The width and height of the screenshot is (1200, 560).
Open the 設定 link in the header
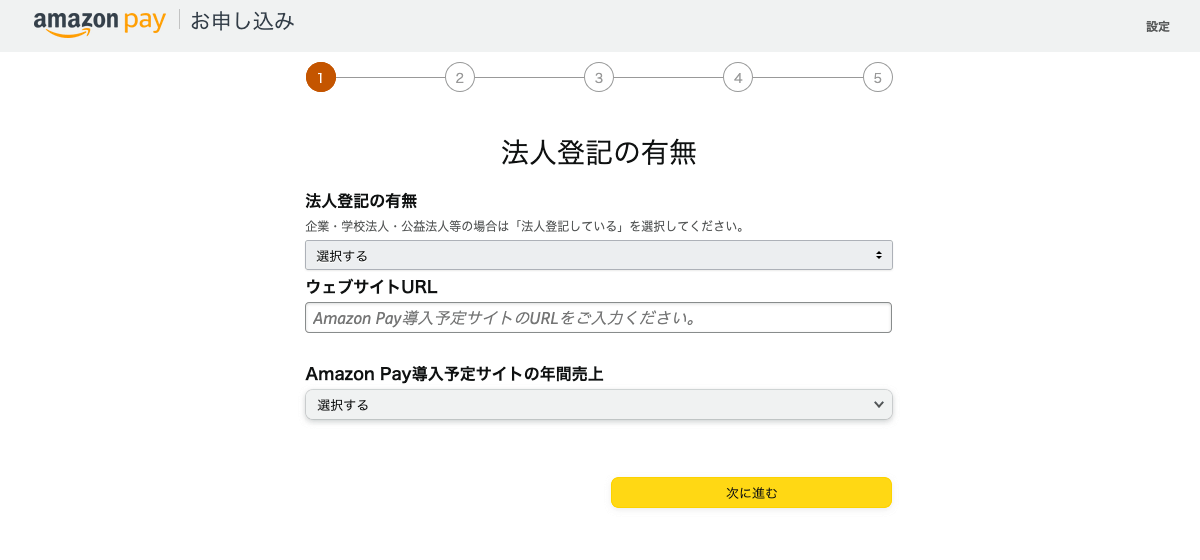coord(1157,27)
